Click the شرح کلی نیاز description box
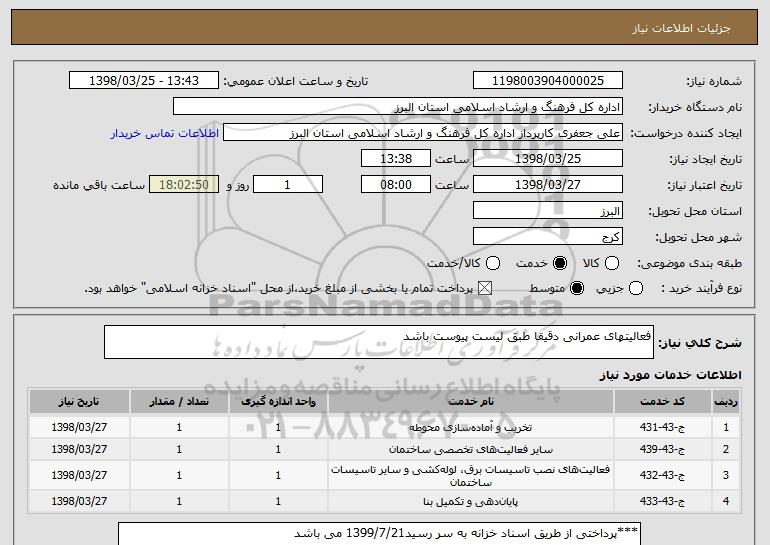Image resolution: width=770 pixels, height=545 pixels. [379, 342]
